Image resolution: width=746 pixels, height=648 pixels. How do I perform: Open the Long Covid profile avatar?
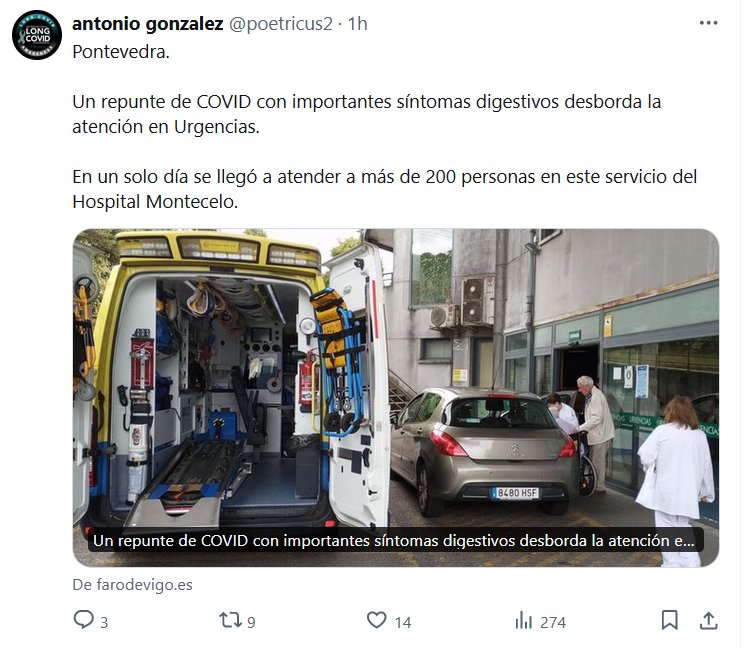click(x=37, y=35)
